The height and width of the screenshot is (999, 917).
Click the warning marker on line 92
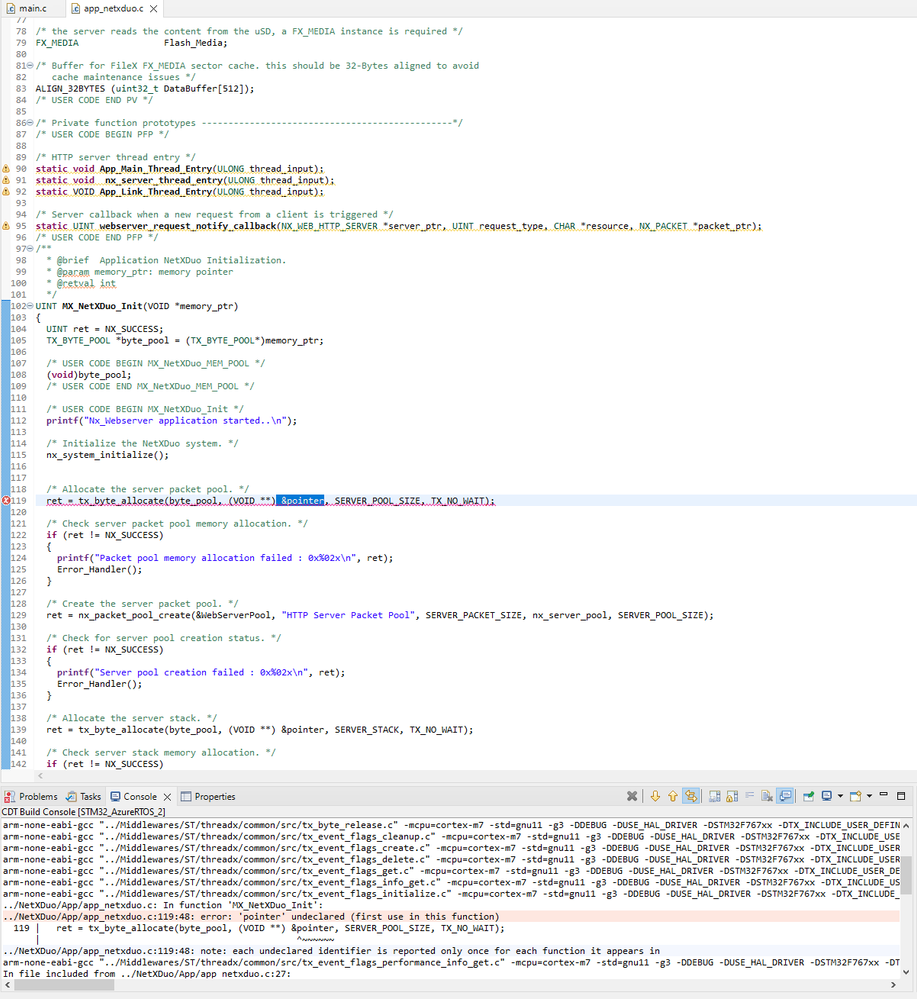[x=6, y=192]
